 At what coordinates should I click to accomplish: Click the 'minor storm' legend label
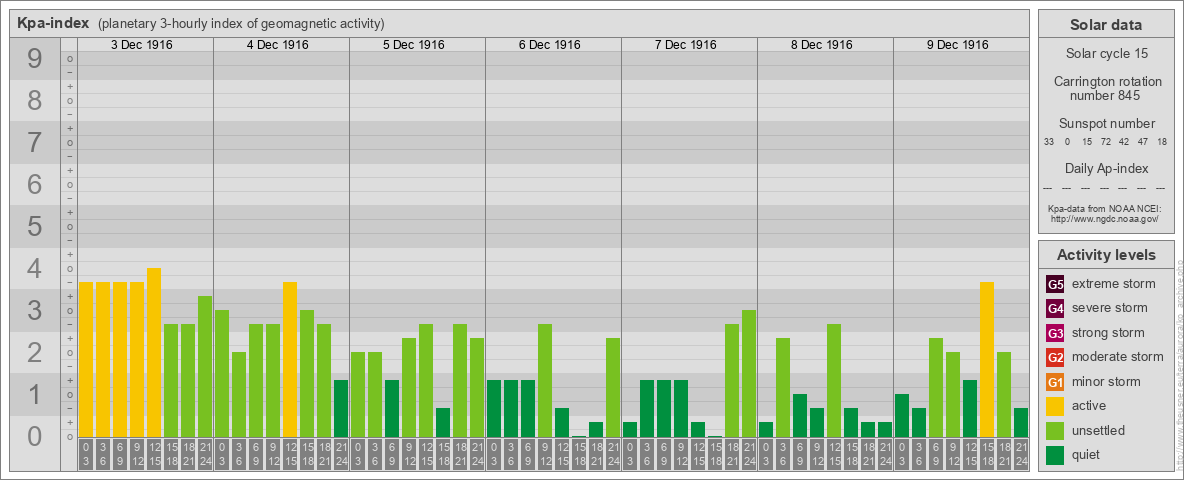tap(1107, 382)
